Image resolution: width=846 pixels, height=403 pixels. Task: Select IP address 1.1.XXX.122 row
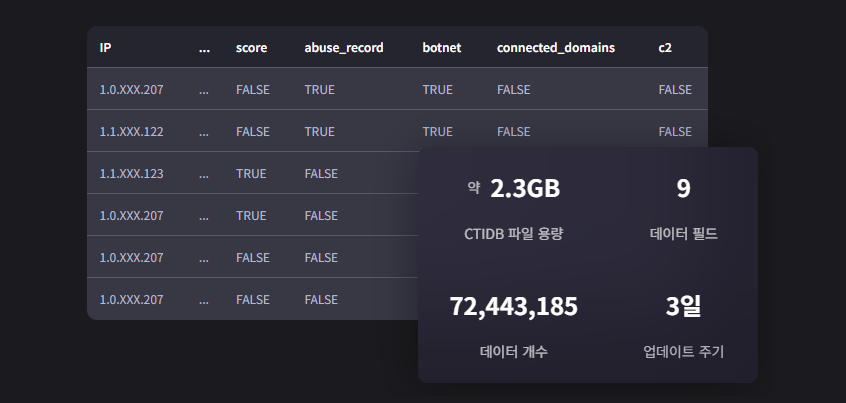click(131, 131)
